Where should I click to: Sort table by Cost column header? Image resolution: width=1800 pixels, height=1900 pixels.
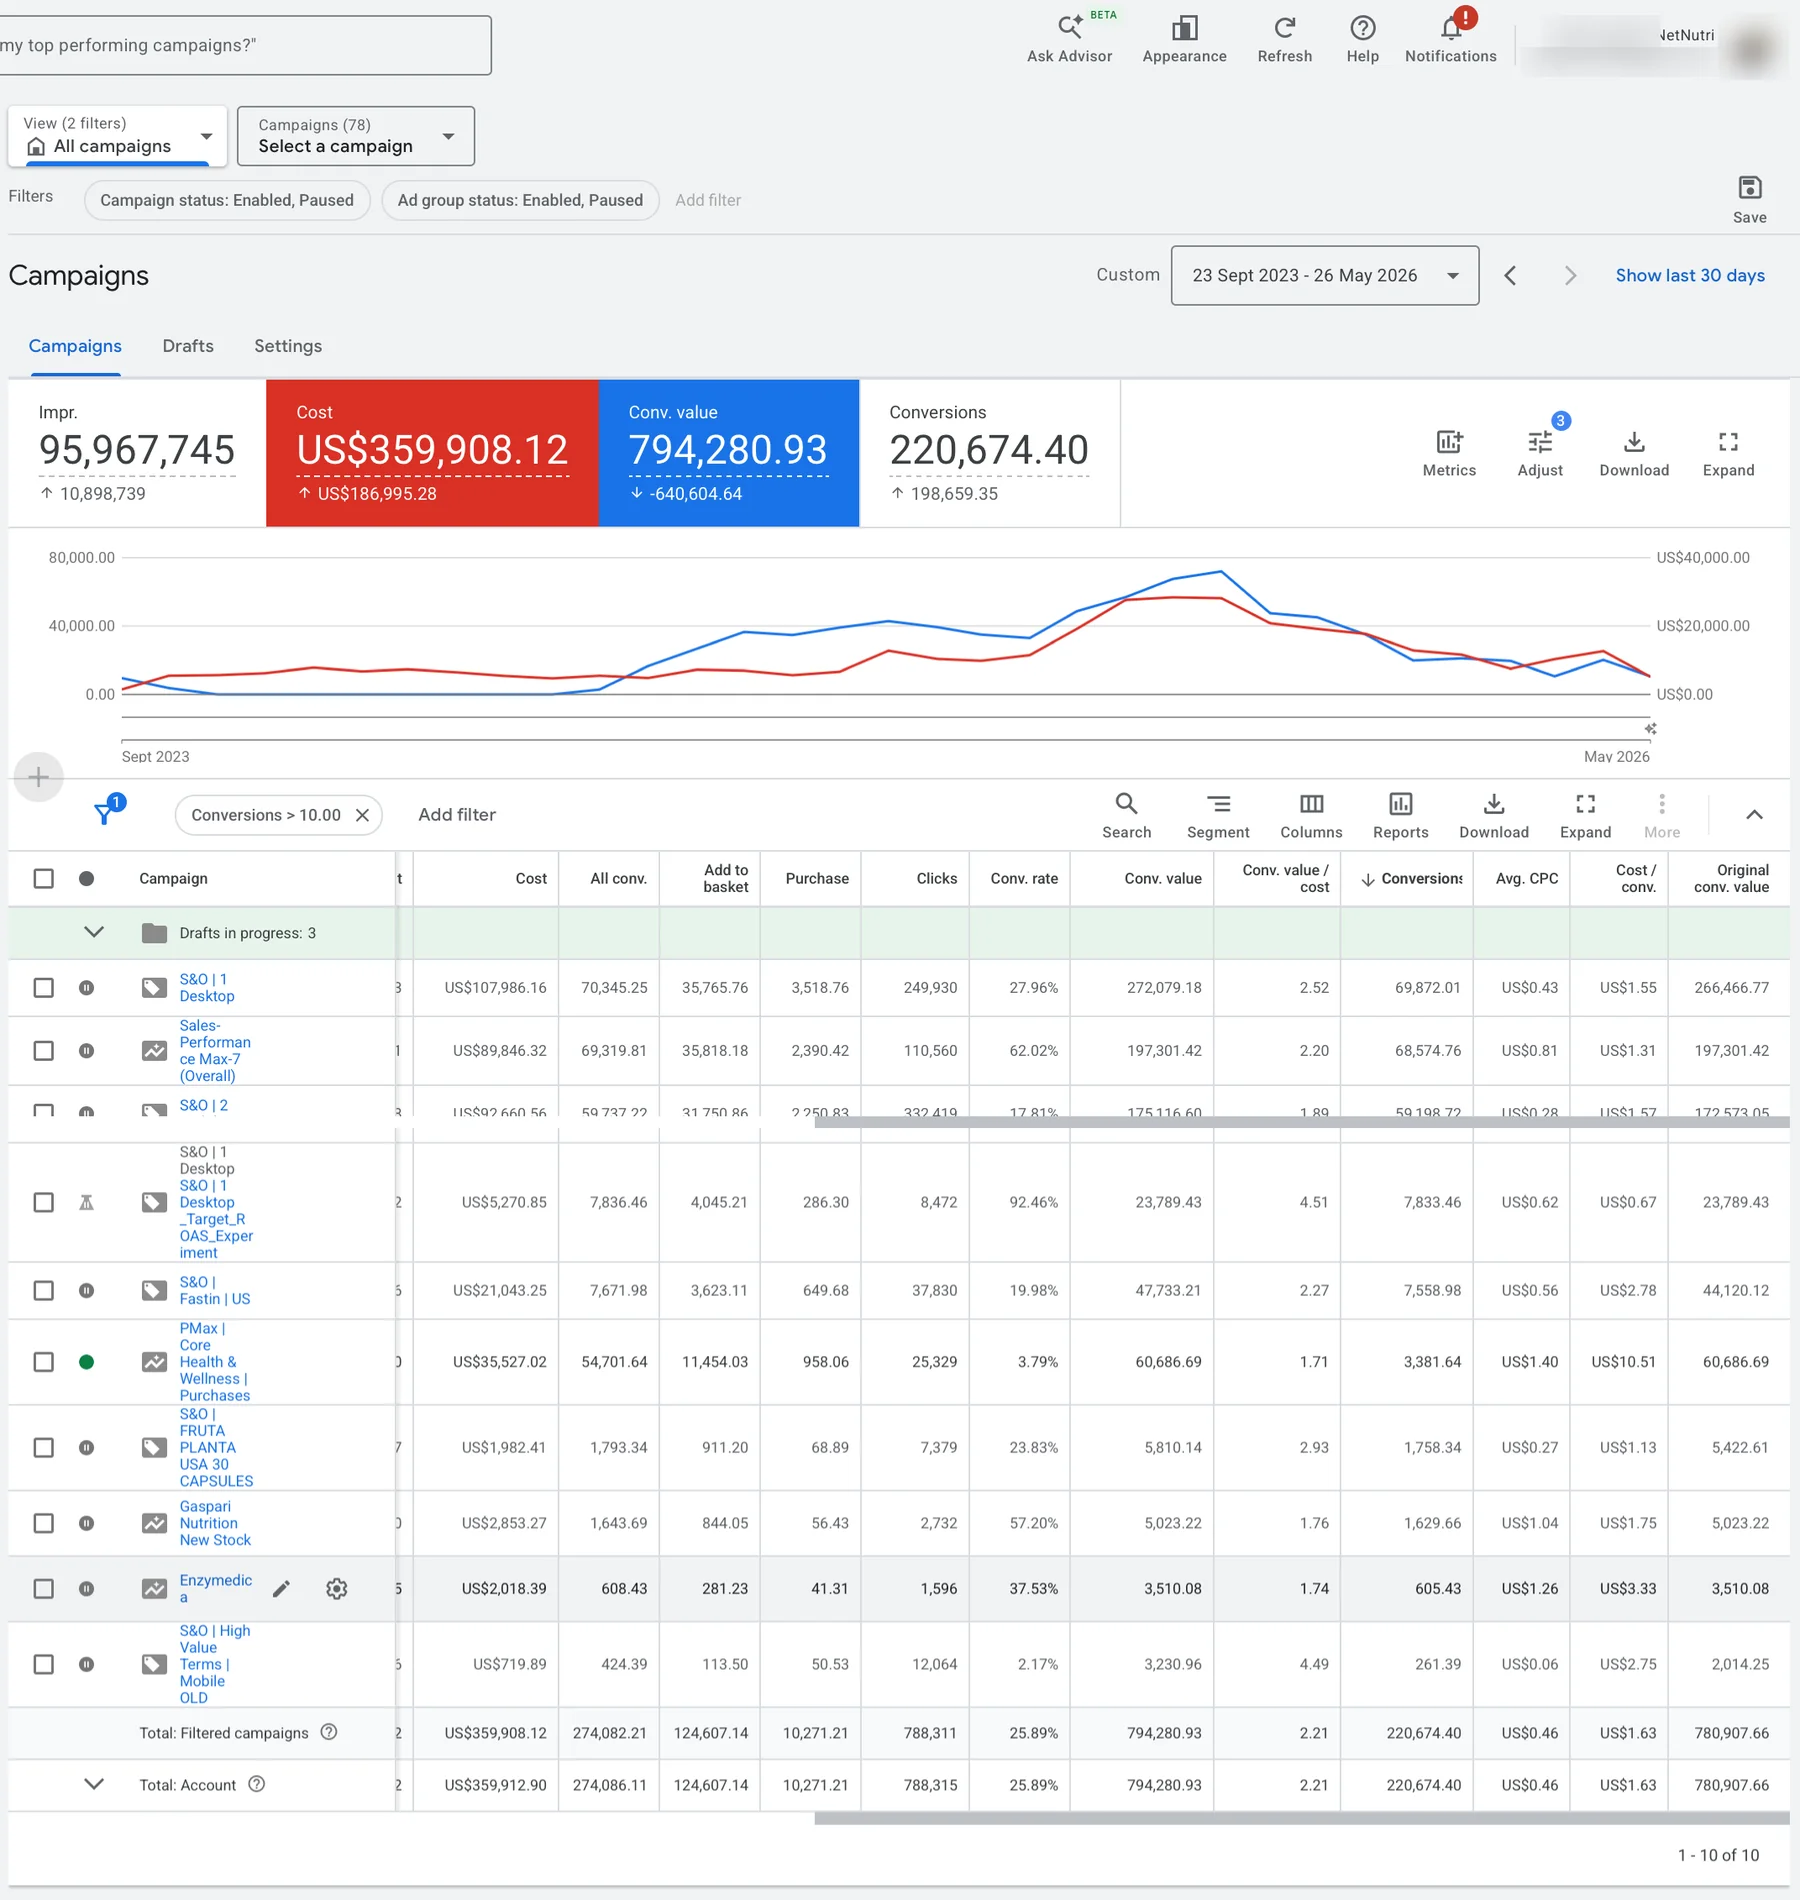pyautogui.click(x=531, y=879)
